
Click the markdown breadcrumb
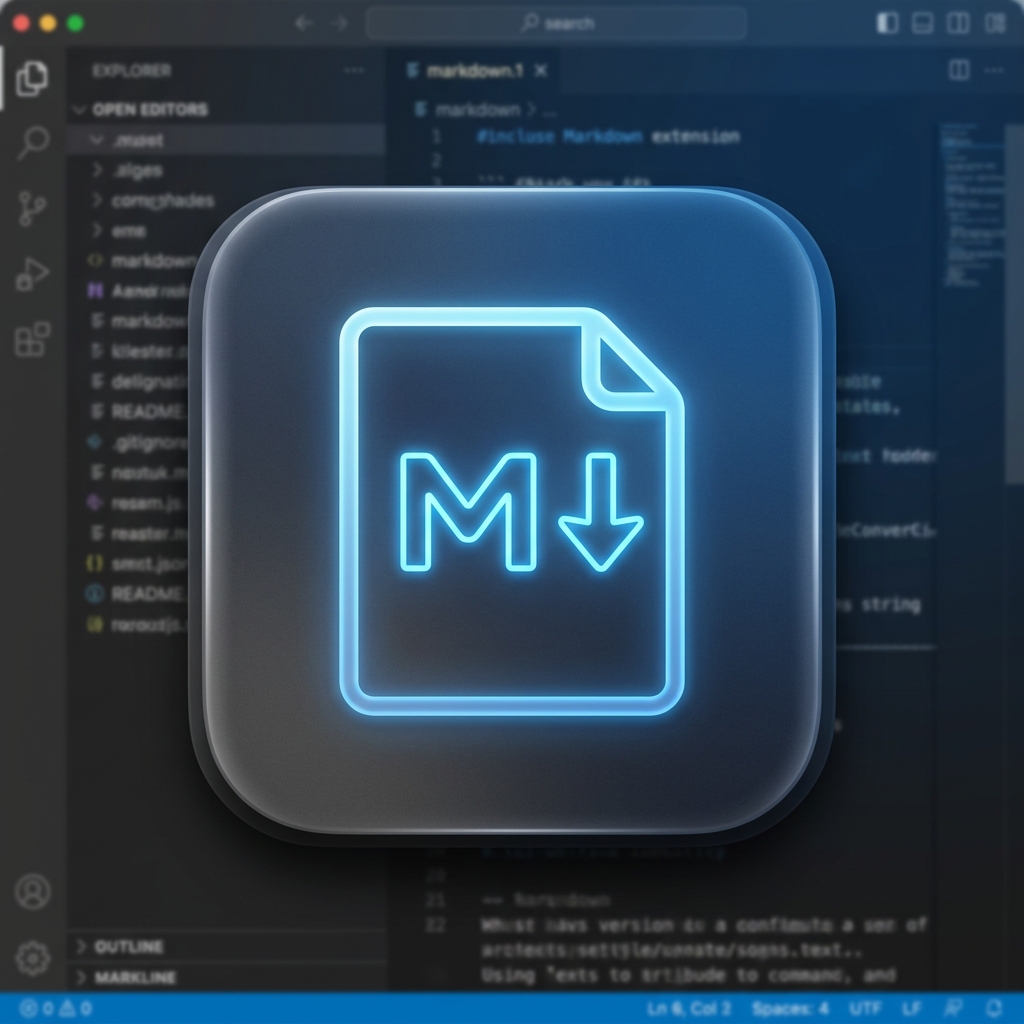click(x=477, y=110)
